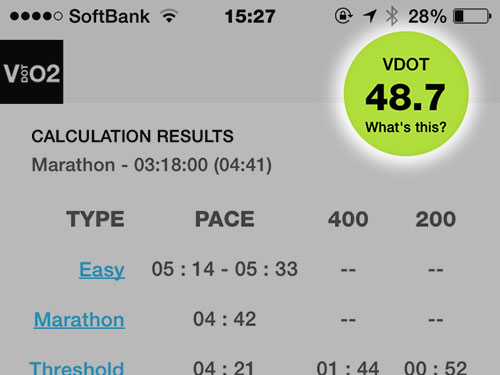Screen dimensions: 500x375
Task: Tap the location services arrow icon
Action: click(370, 16)
